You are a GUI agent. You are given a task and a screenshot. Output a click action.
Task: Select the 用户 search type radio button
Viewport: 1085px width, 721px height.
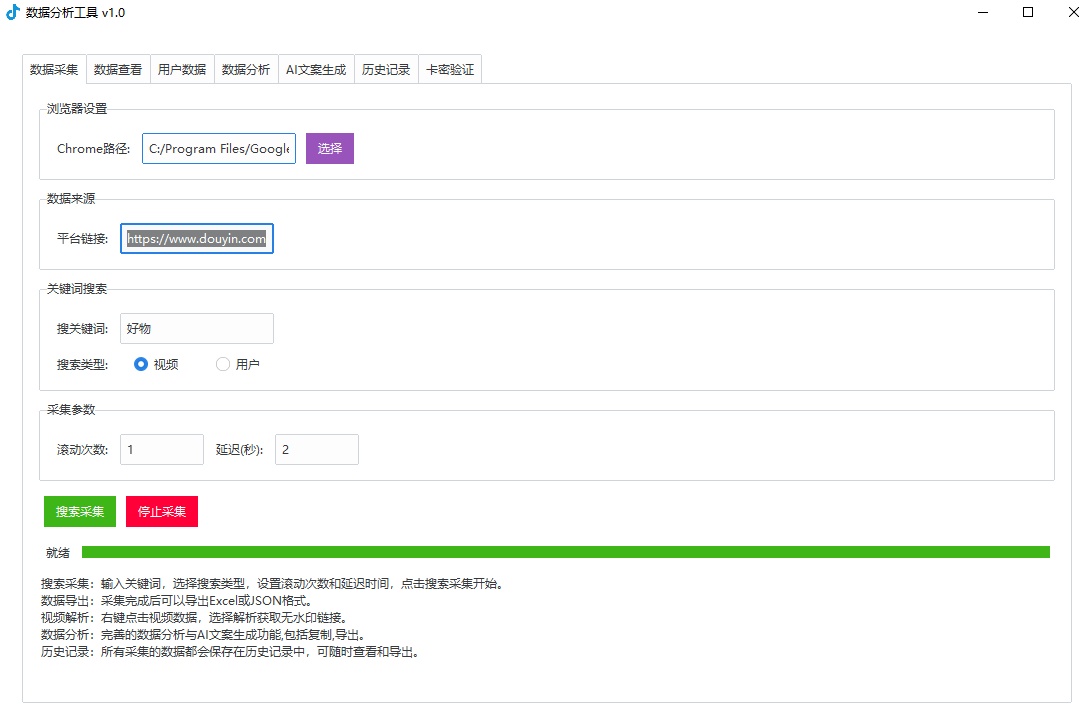223,364
